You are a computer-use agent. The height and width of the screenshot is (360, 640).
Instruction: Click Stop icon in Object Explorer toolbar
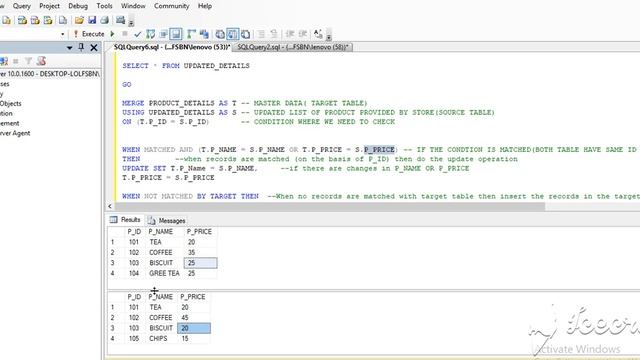[x=16, y=61]
